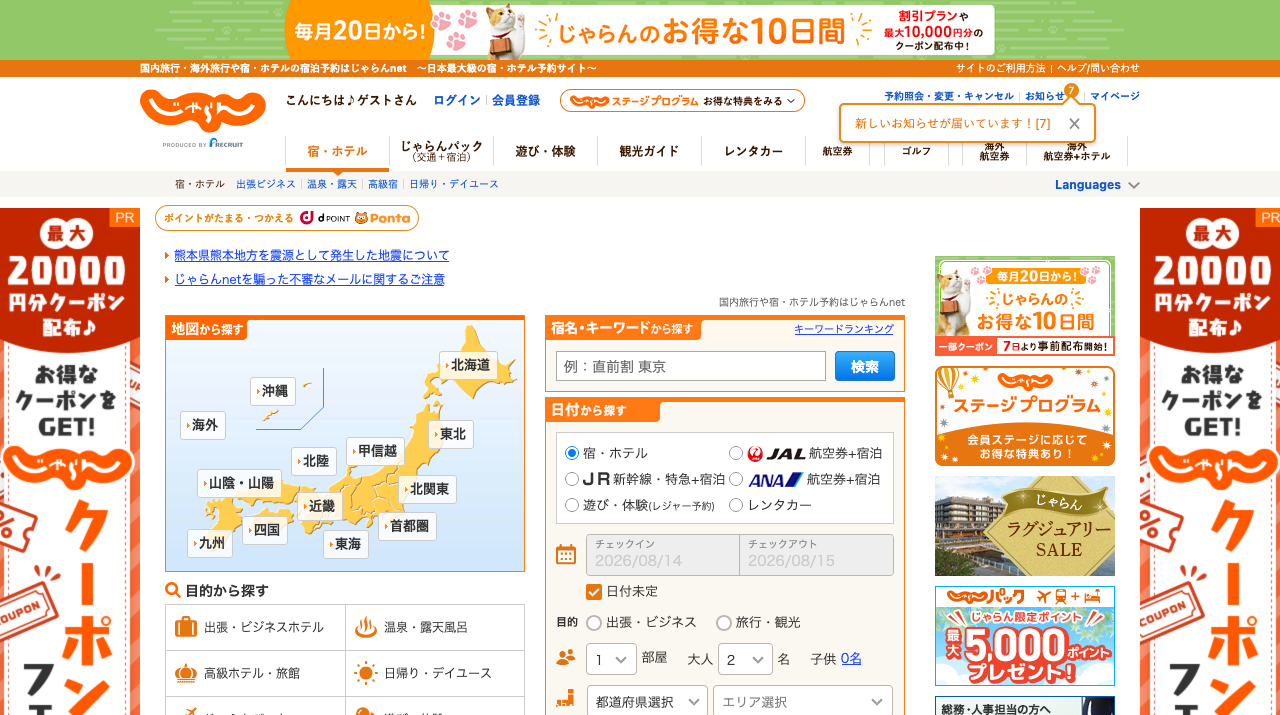Viewport: 1280px width, 715px height.
Task: Open the 遊び・体験 tab
Action: (x=545, y=151)
